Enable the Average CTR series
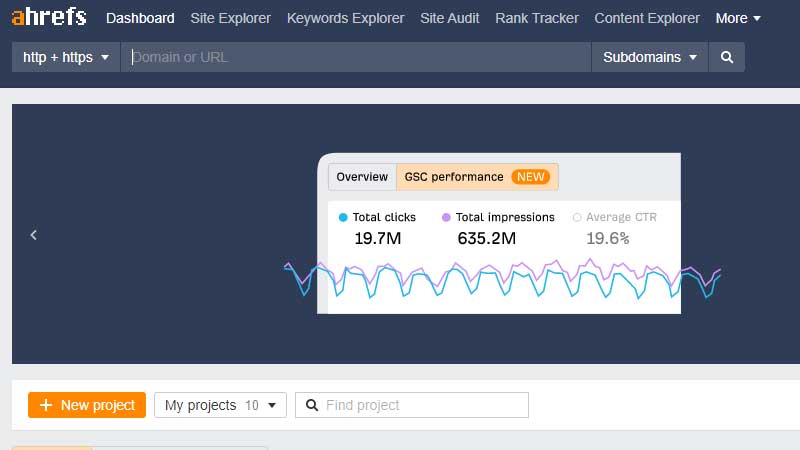800x450 pixels. [577, 217]
